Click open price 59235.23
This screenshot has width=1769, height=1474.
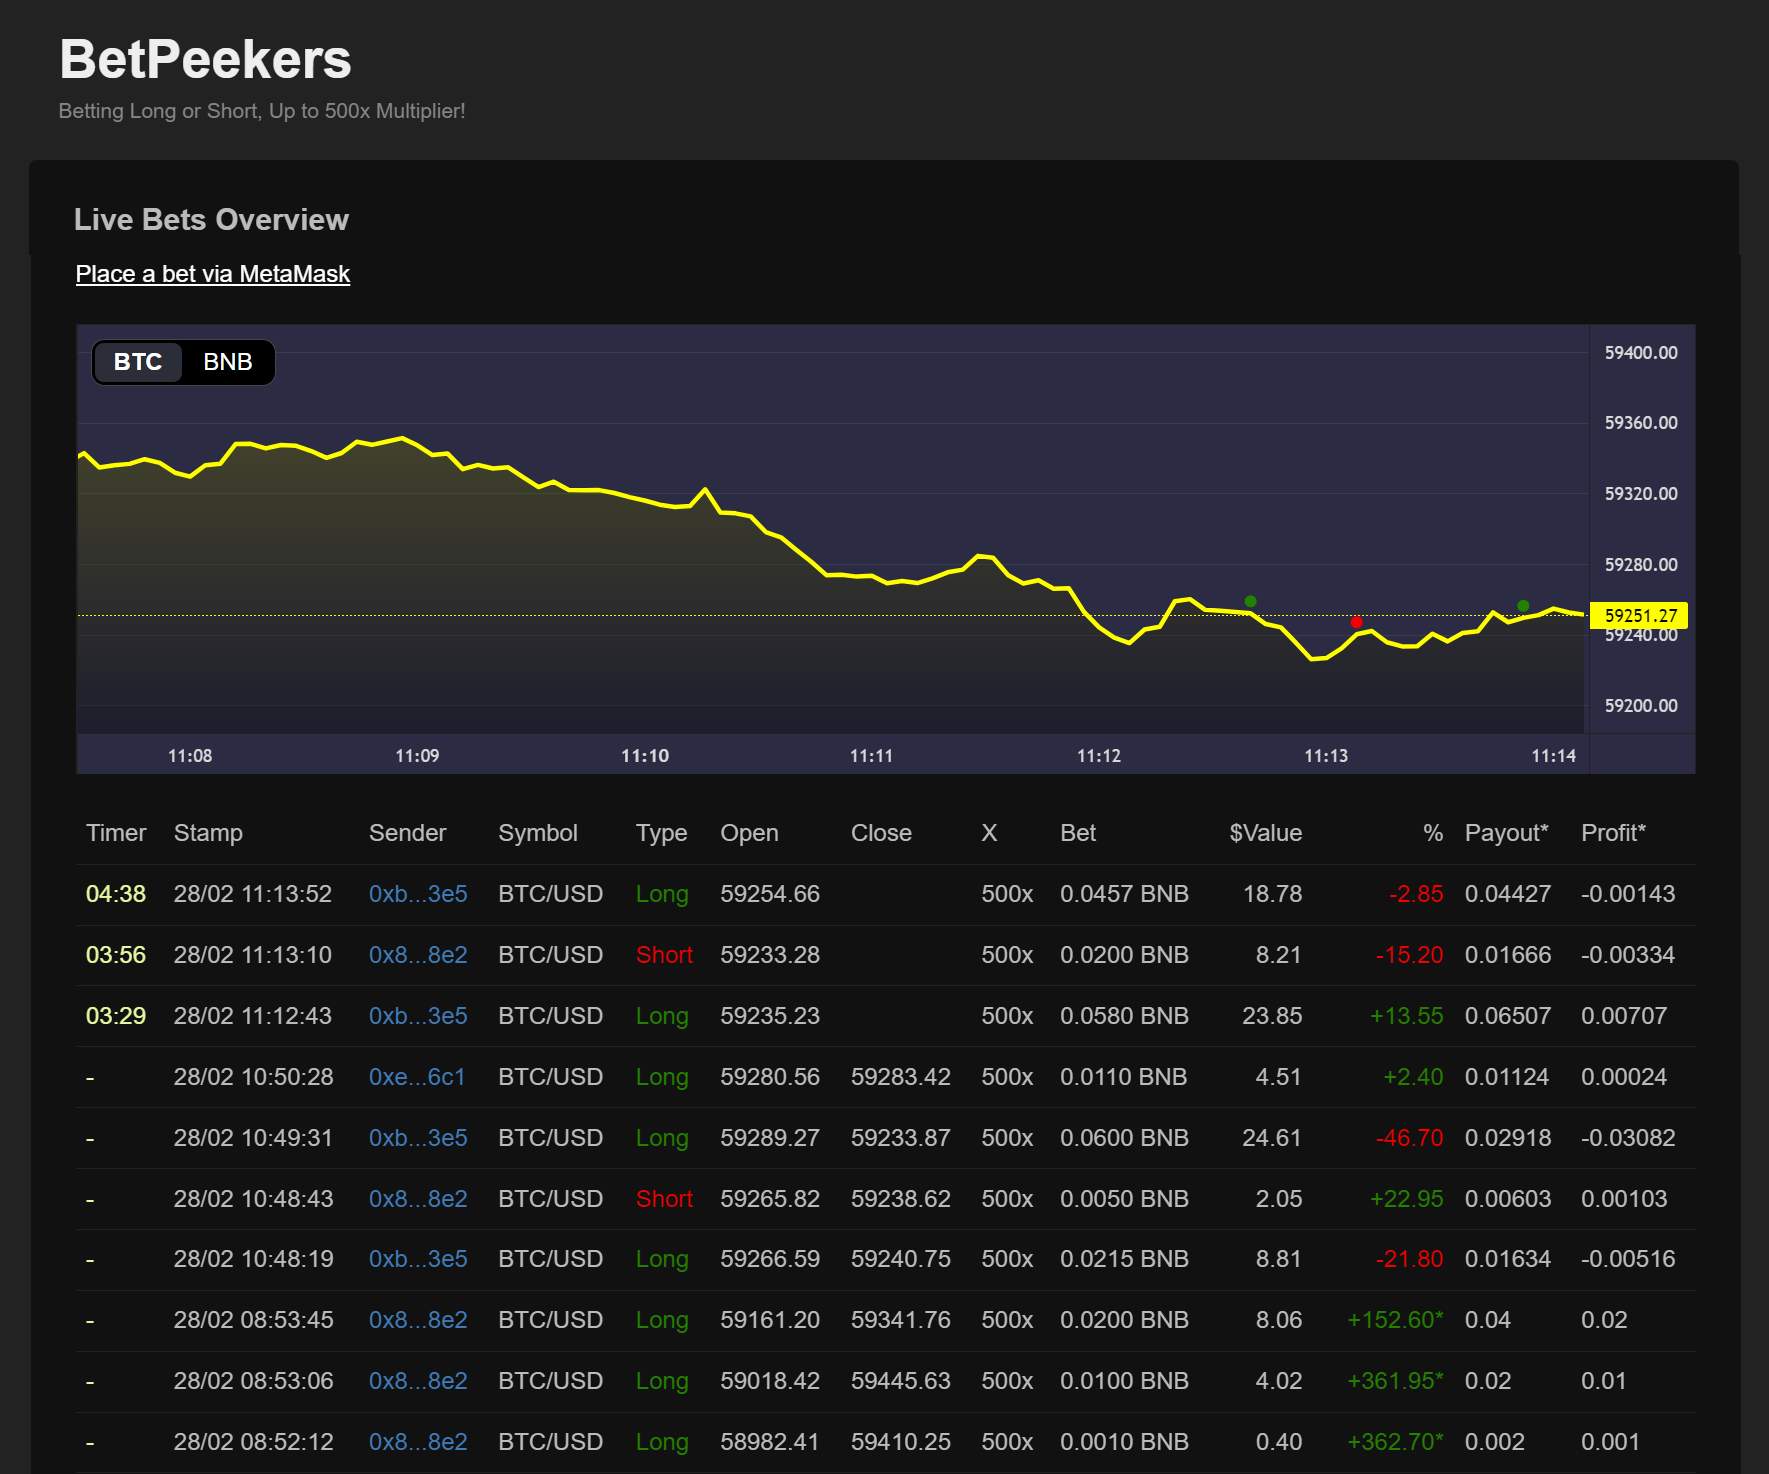[770, 1016]
